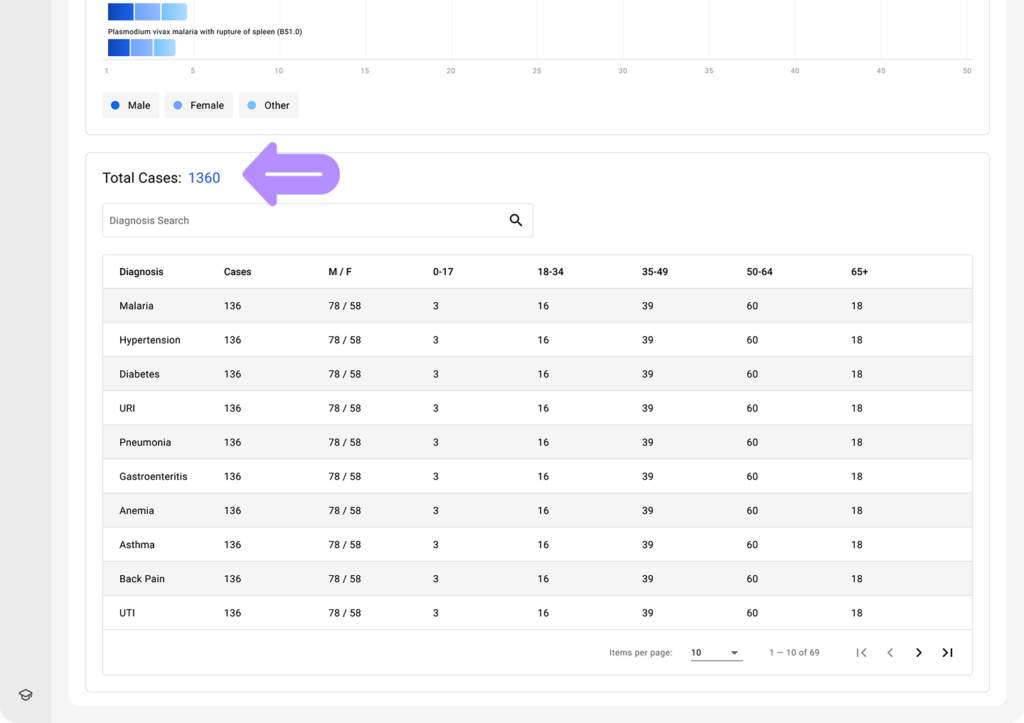Go to previous page of table
1024x723 pixels.
click(x=890, y=652)
